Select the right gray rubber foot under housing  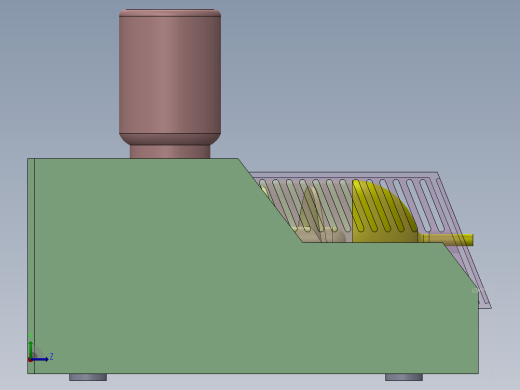click(x=404, y=377)
